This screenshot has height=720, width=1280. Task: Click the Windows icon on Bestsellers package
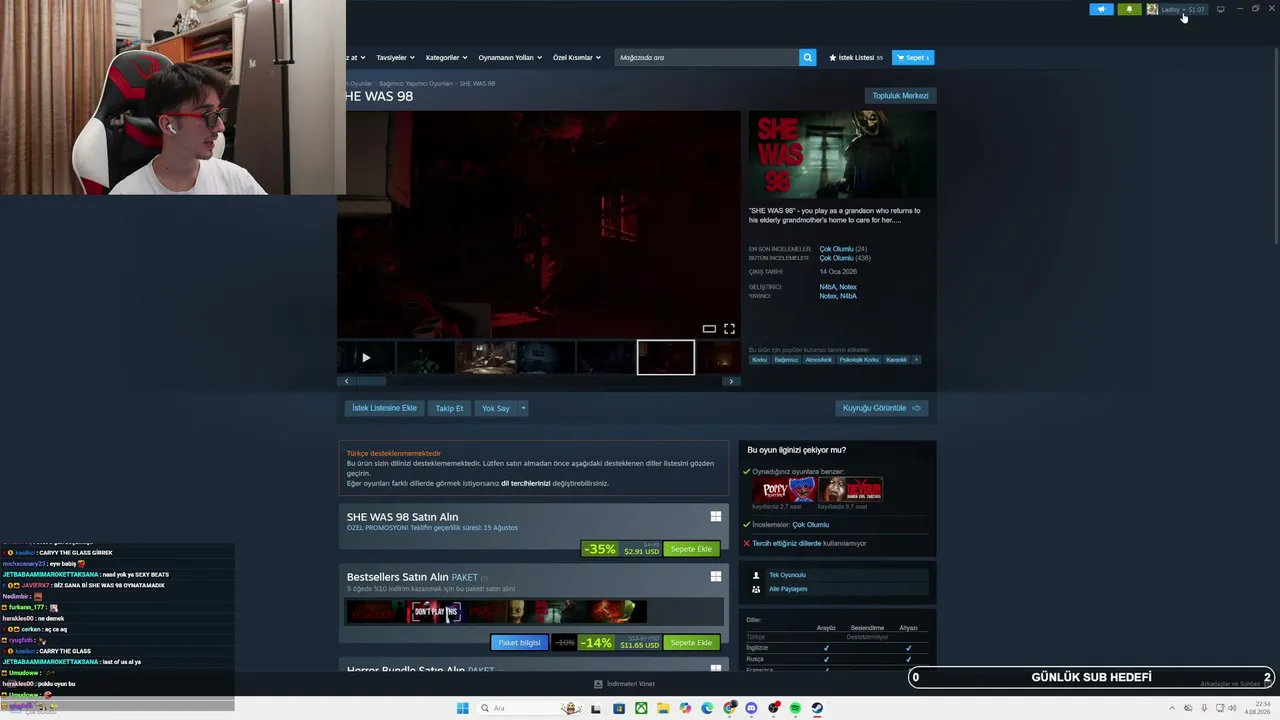[x=716, y=576]
